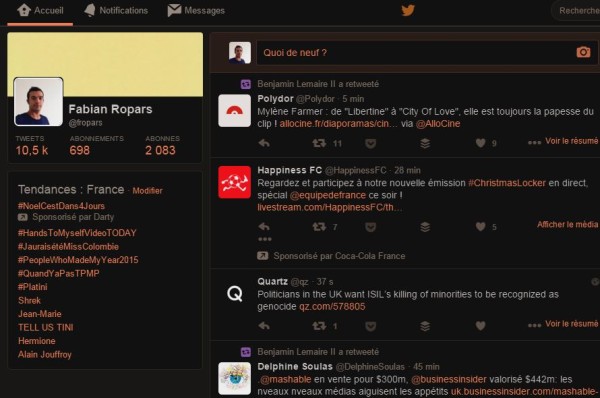The image size is (600, 398).
Task: Save Happiness FC tweet to Pocket
Action: point(370,227)
